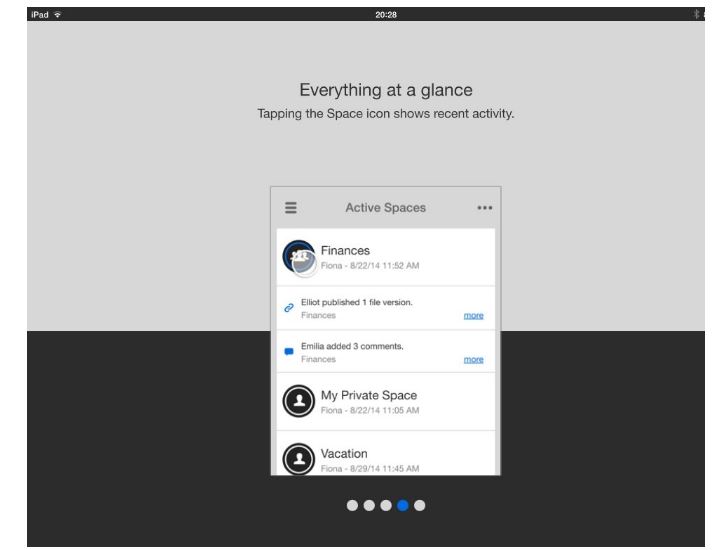Click 'more' link for Elliot's file version
Viewport: 726px width, 550px height.
[474, 315]
